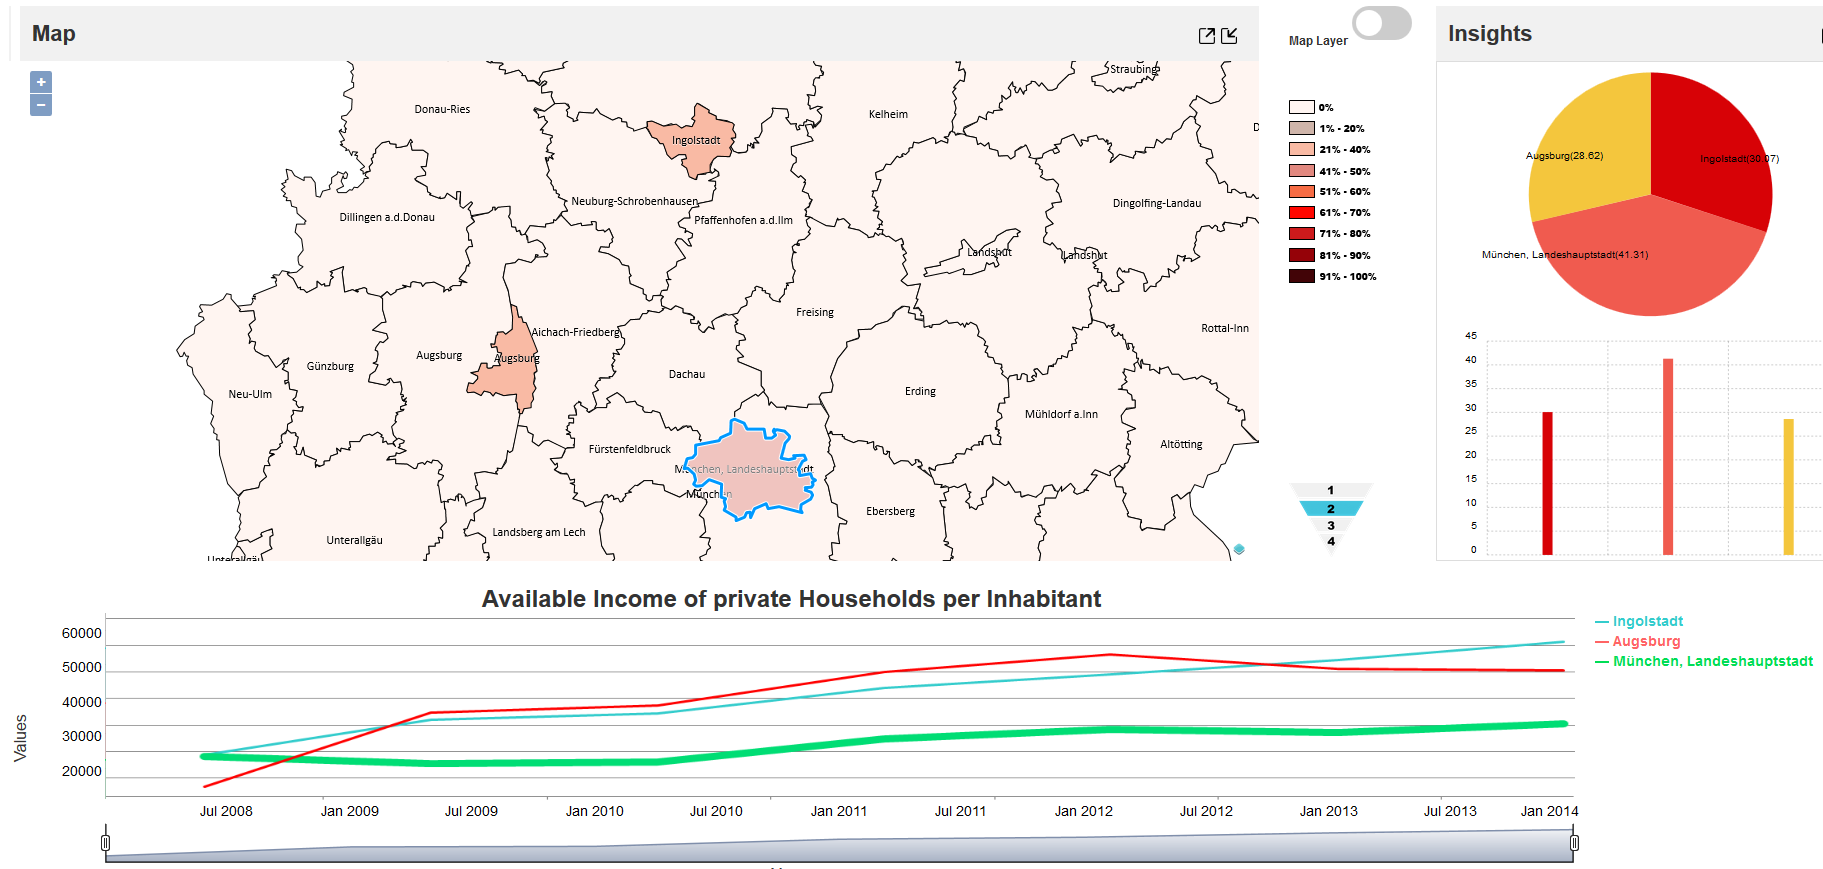Click the collapse map arrow icon
This screenshot has width=1823, height=869.
point(1230,36)
